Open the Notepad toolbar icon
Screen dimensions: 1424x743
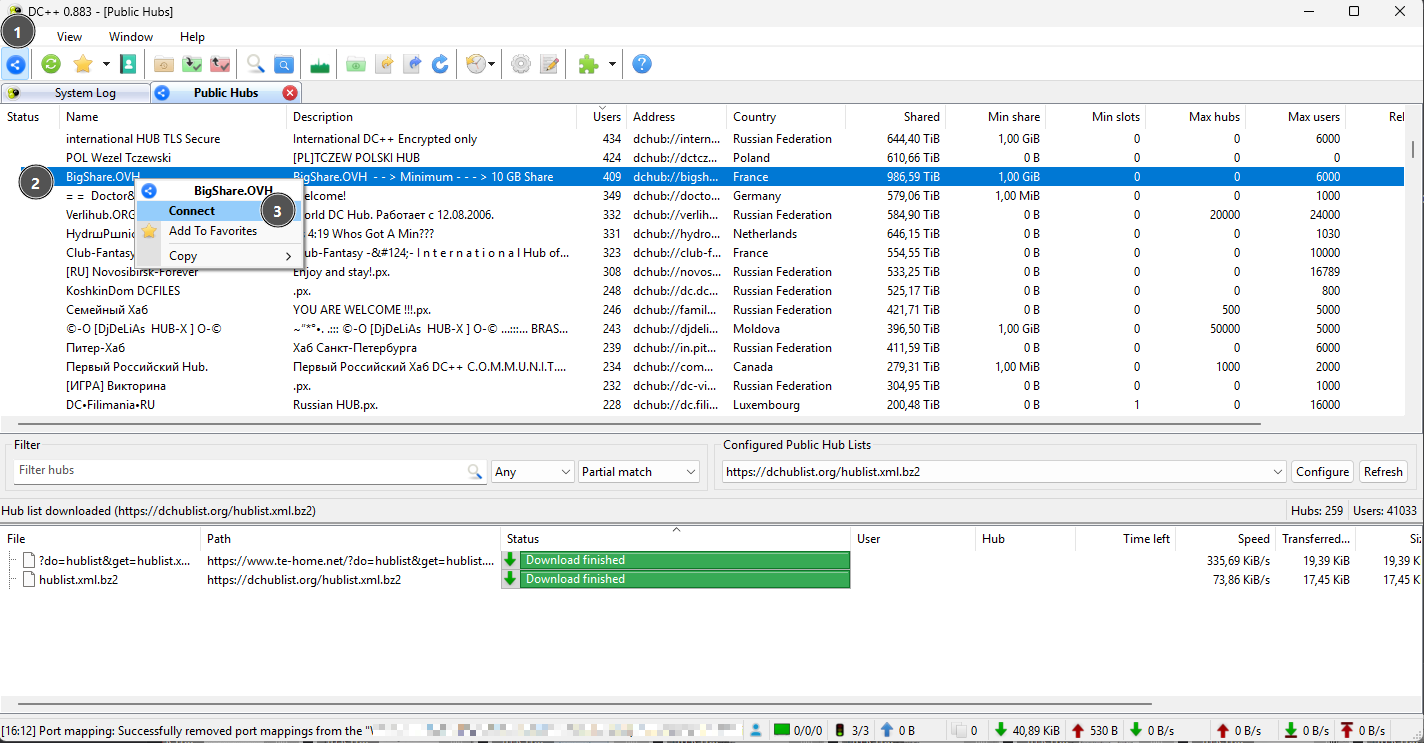pos(549,65)
